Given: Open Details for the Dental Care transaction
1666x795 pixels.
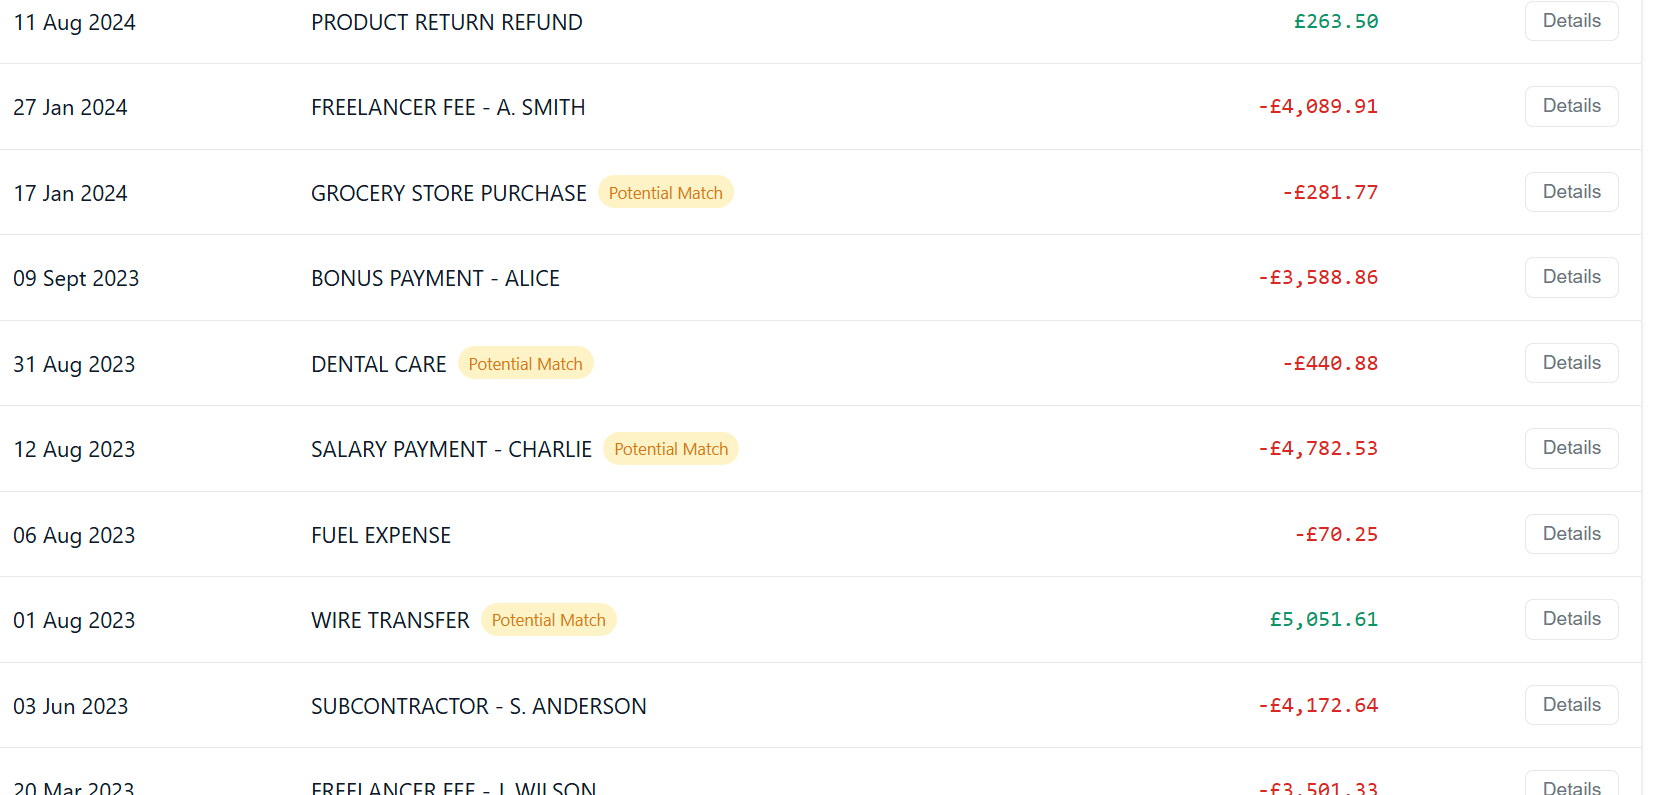Looking at the screenshot, I should click(1571, 363).
